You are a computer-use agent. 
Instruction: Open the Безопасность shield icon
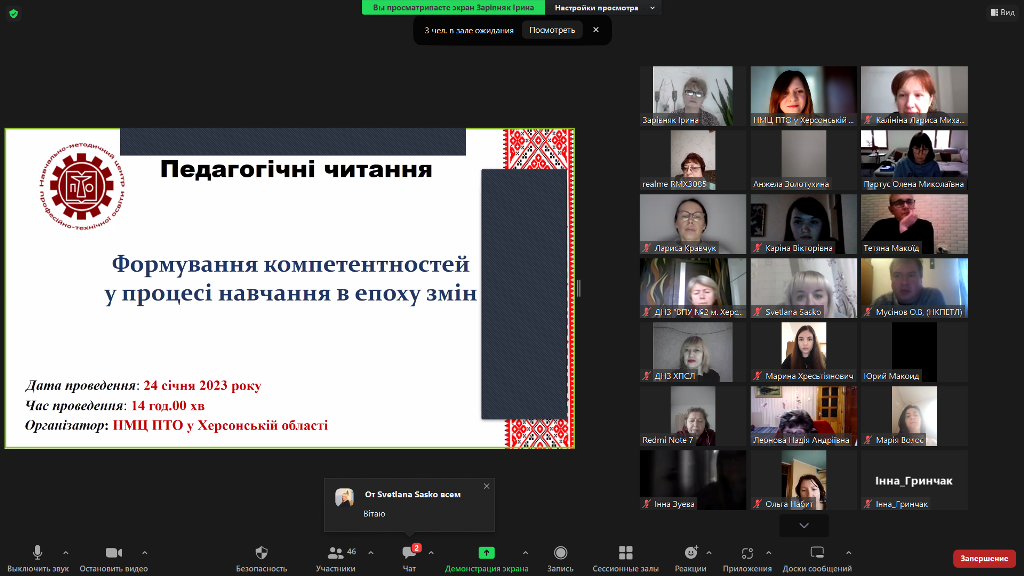(261, 553)
